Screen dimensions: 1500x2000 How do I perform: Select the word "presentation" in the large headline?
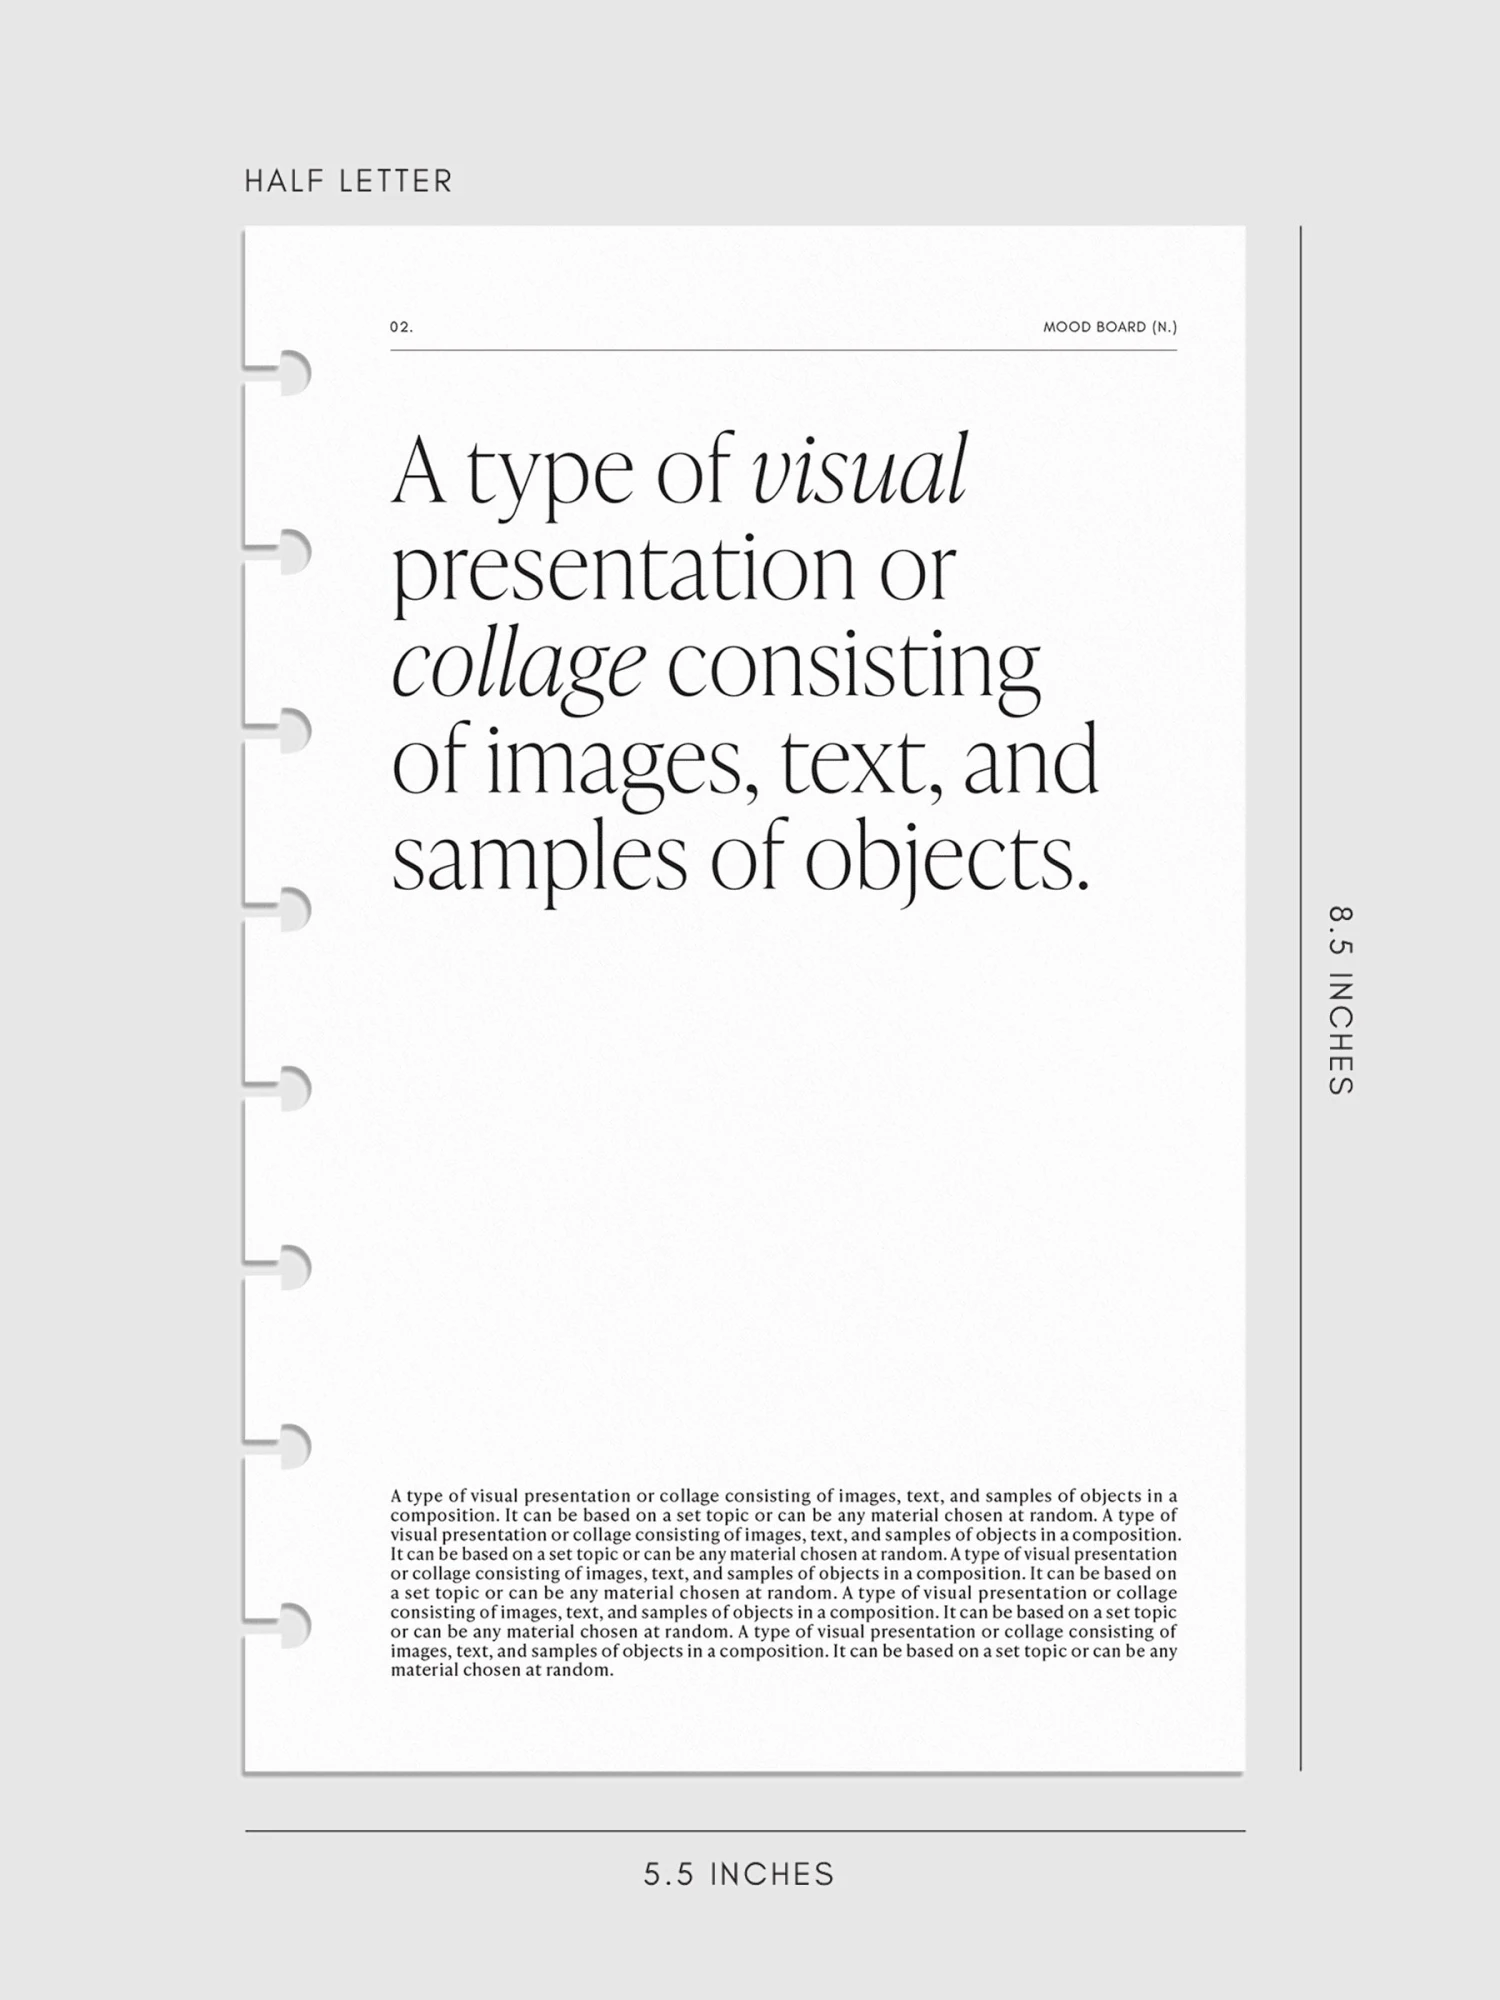click(x=623, y=570)
